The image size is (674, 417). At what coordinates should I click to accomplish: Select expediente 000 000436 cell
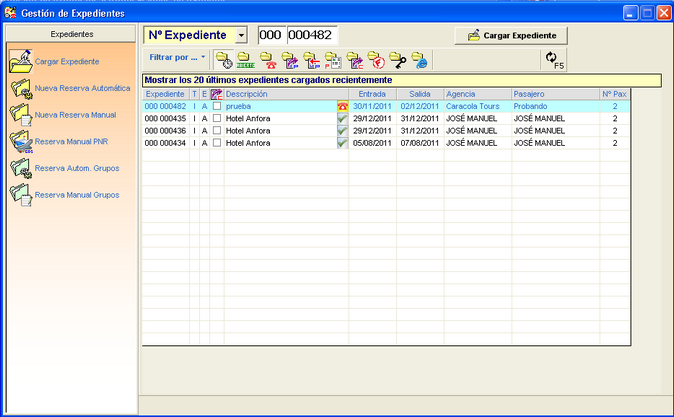(x=165, y=131)
